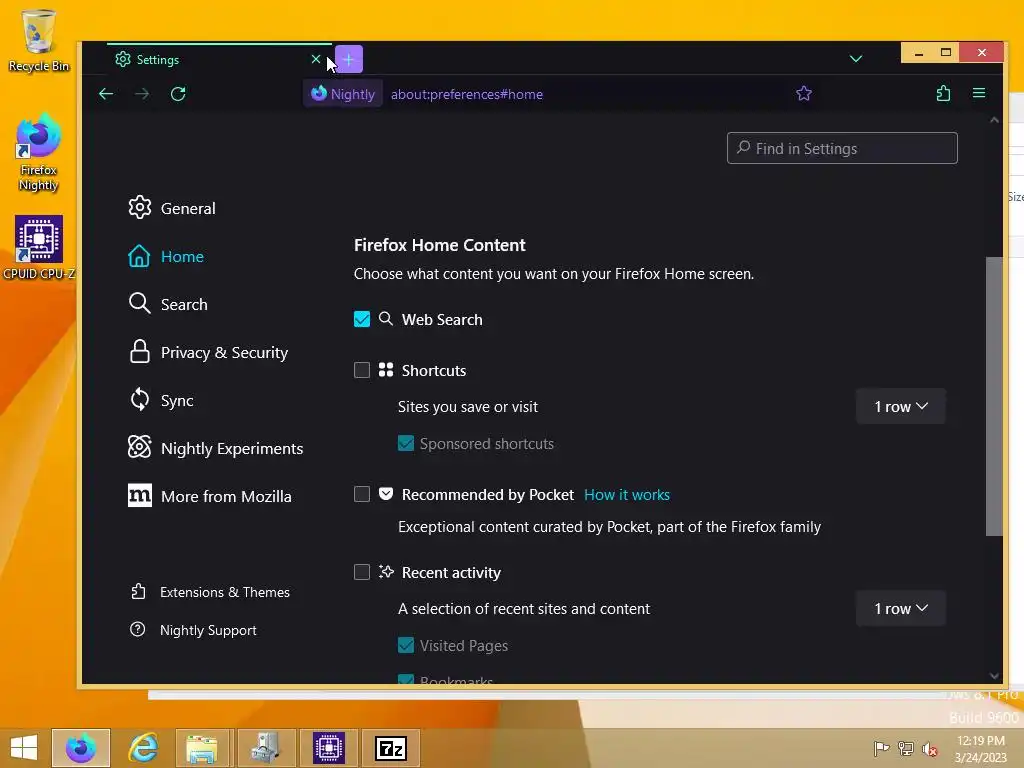Click the CPU-Z taskbar icon
This screenshot has height=768, width=1024.
328,748
